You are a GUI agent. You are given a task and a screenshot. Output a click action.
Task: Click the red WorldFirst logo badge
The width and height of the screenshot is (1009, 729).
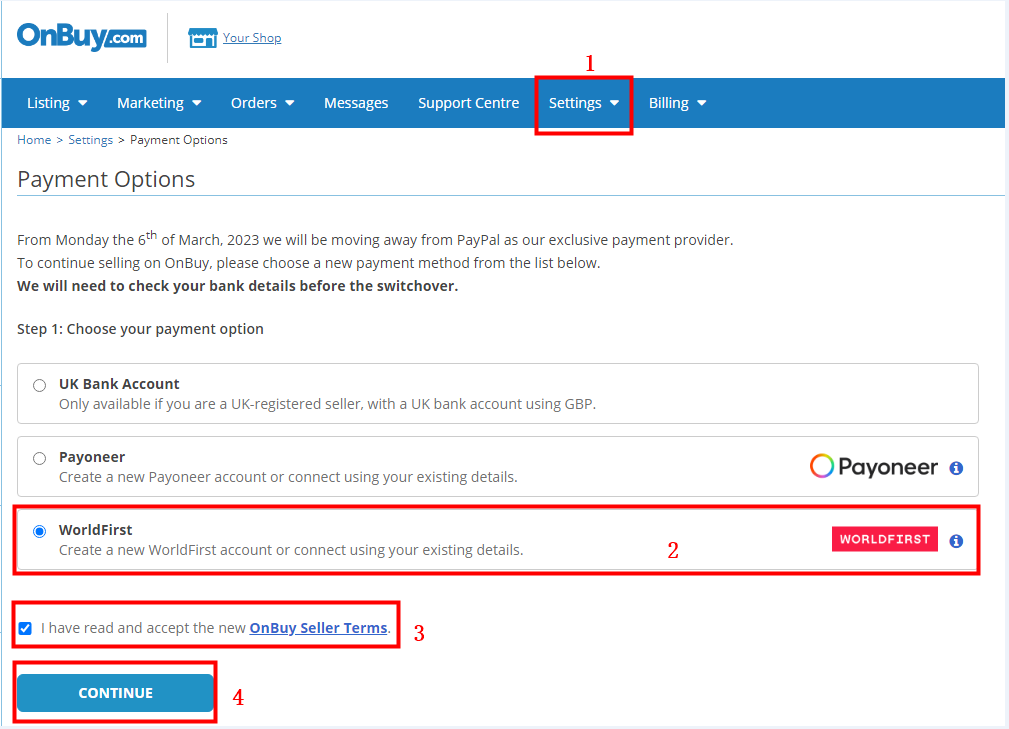click(x=884, y=539)
